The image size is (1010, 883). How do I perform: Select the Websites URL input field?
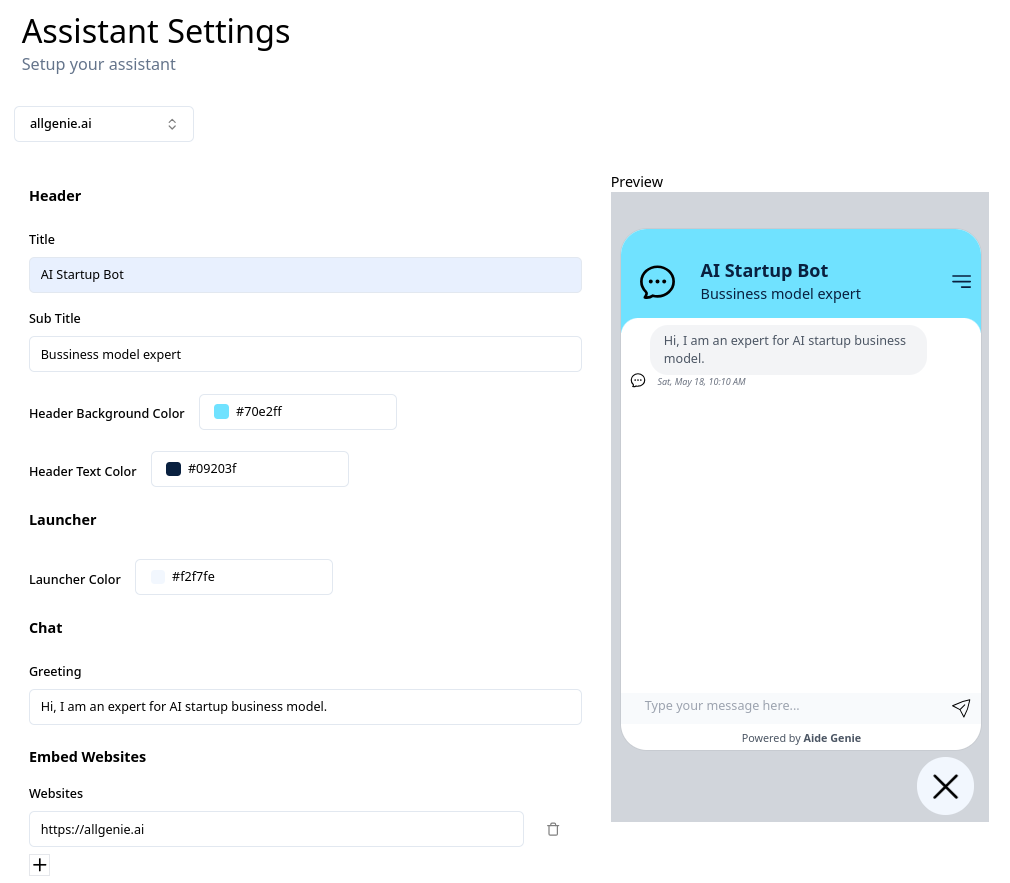276,828
